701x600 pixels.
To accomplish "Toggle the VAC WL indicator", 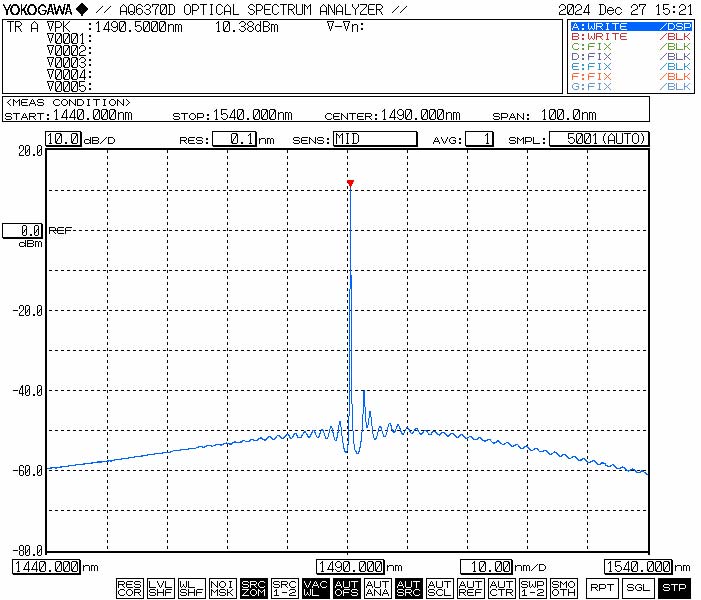I will pos(315,588).
